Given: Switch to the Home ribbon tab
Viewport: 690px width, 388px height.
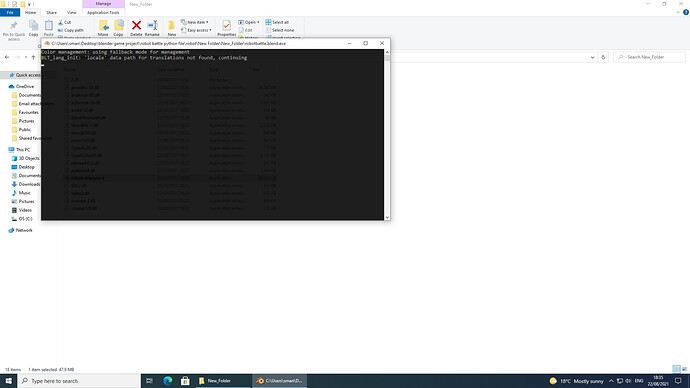Looking at the screenshot, I should click(x=30, y=12).
